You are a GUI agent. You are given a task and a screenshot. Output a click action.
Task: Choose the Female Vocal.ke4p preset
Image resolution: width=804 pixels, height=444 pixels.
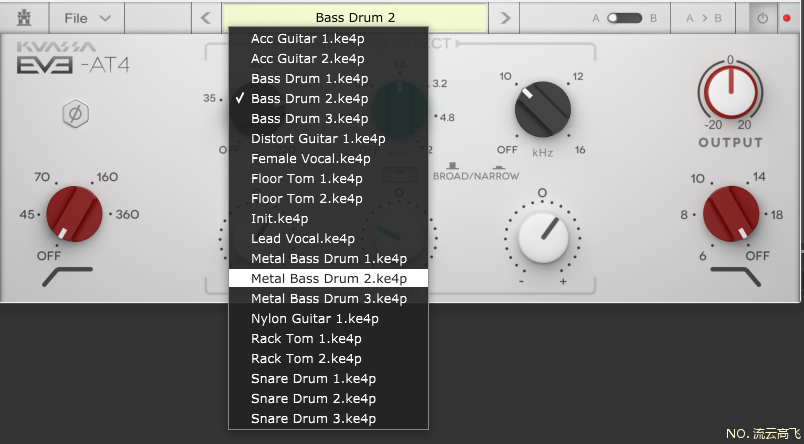click(x=328, y=158)
